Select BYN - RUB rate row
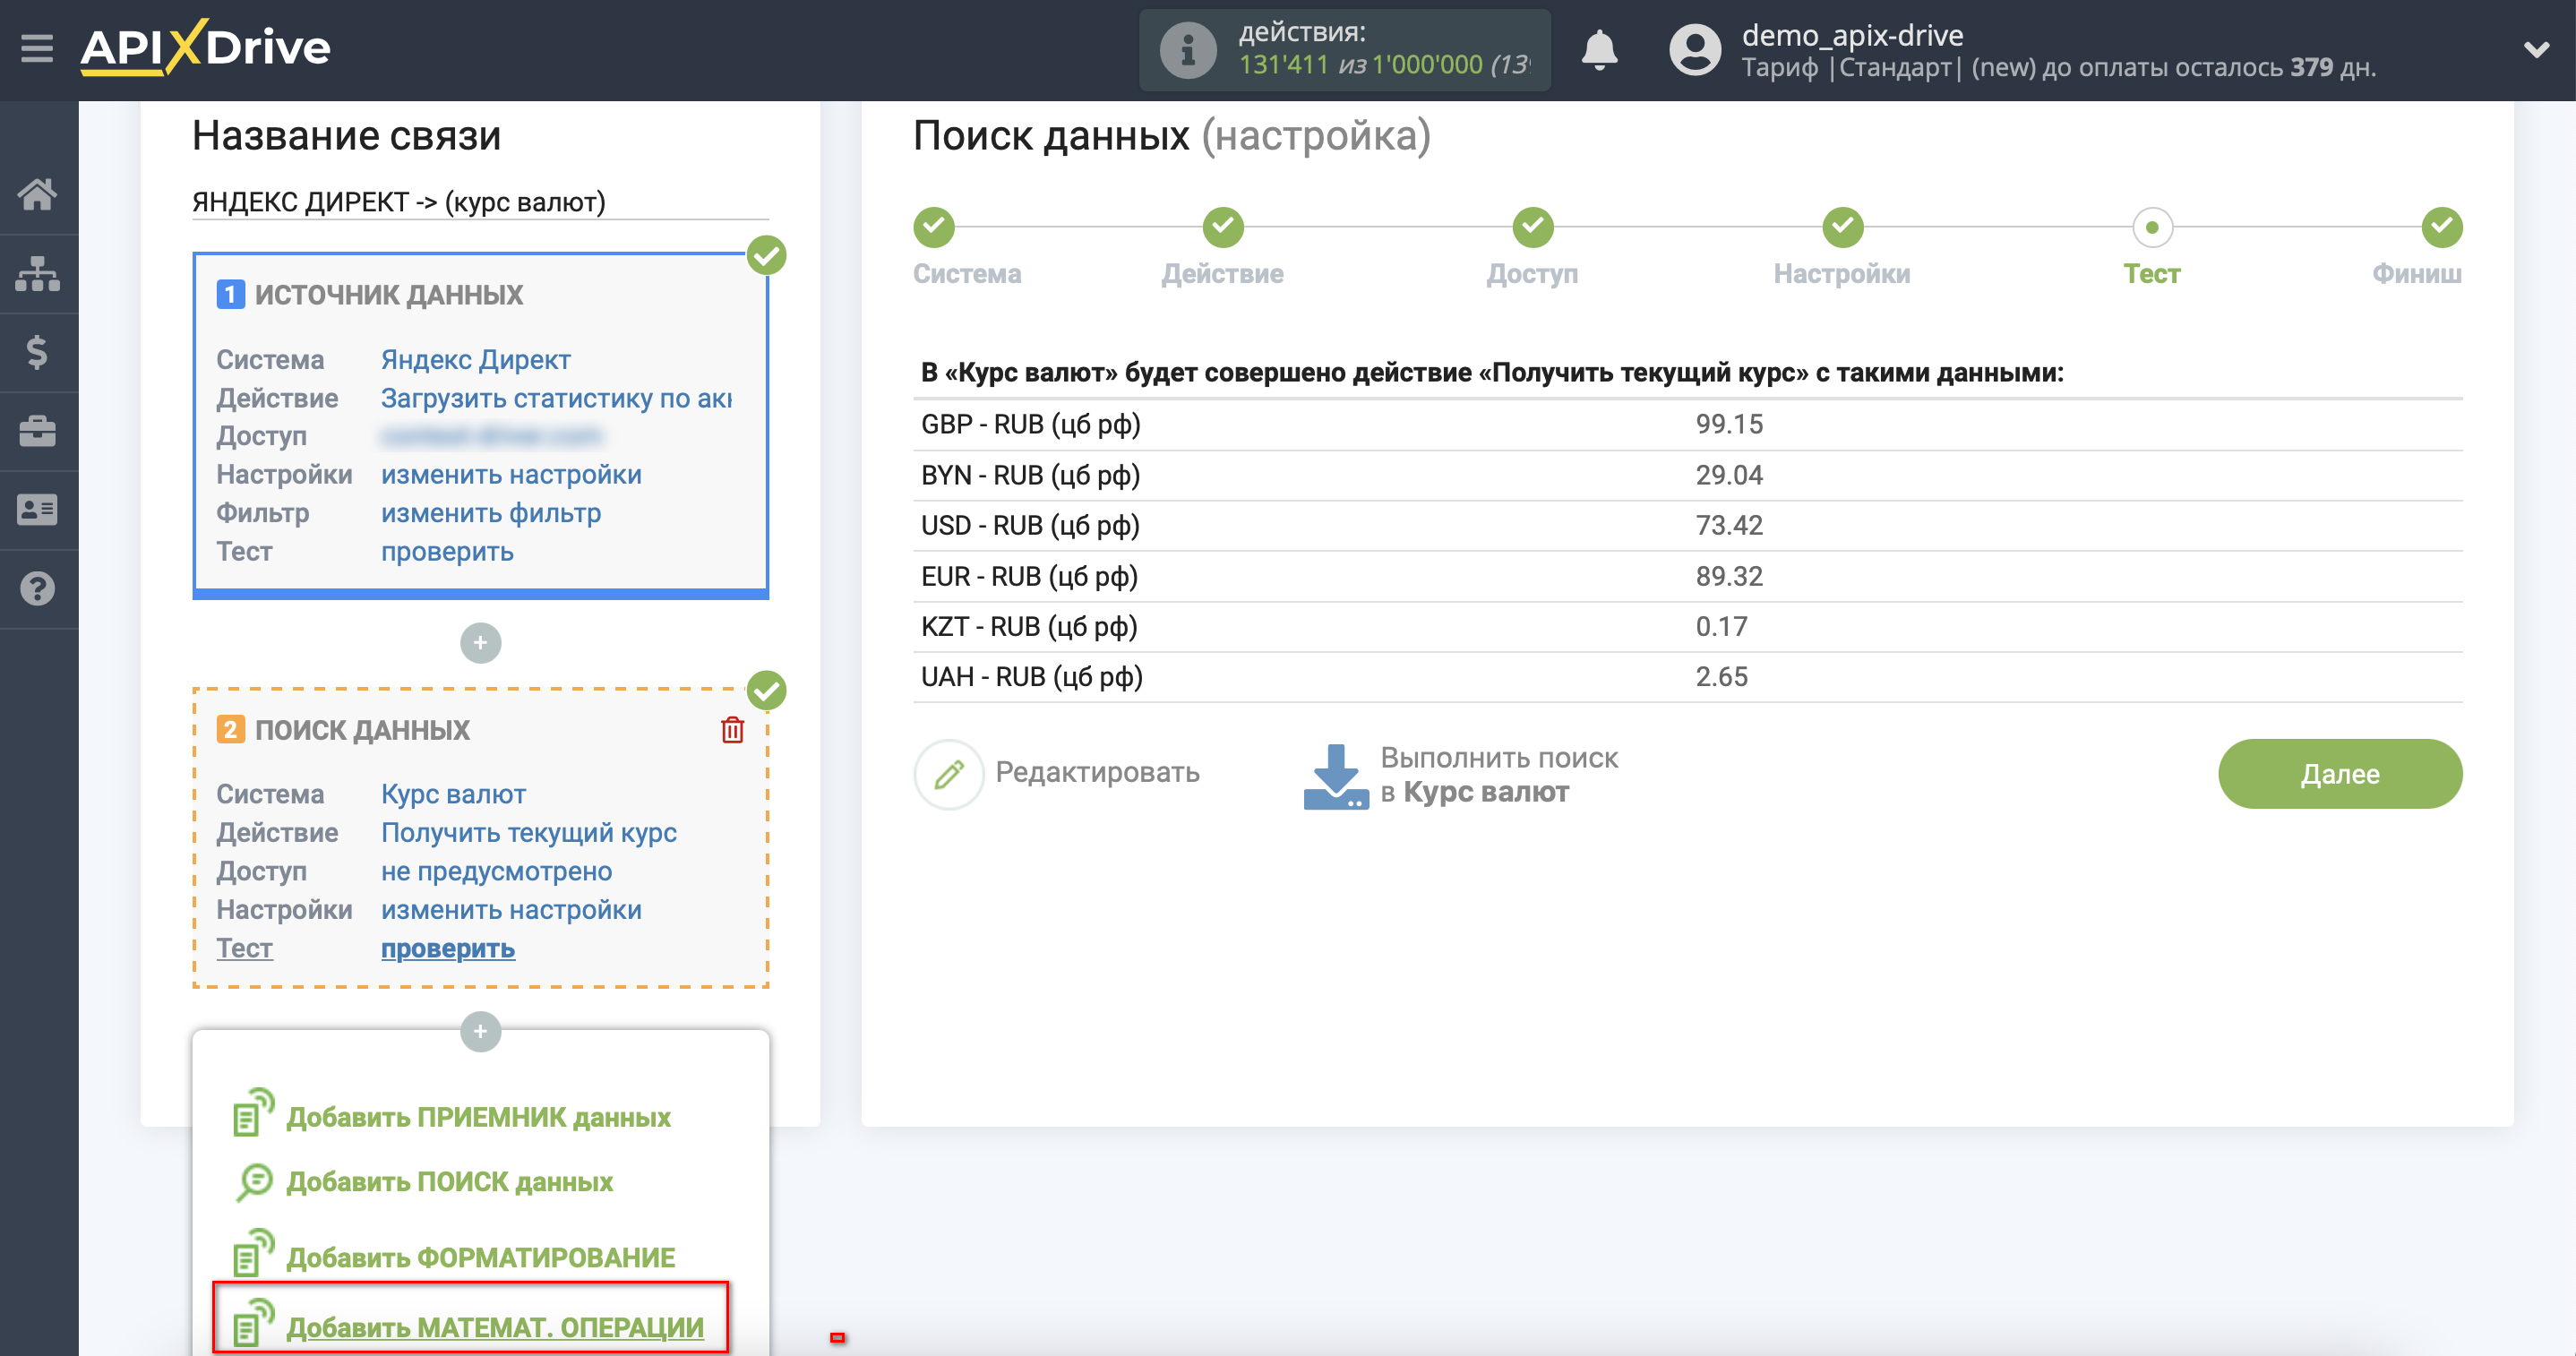Viewport: 2576px width, 1356px height. tap(1687, 476)
